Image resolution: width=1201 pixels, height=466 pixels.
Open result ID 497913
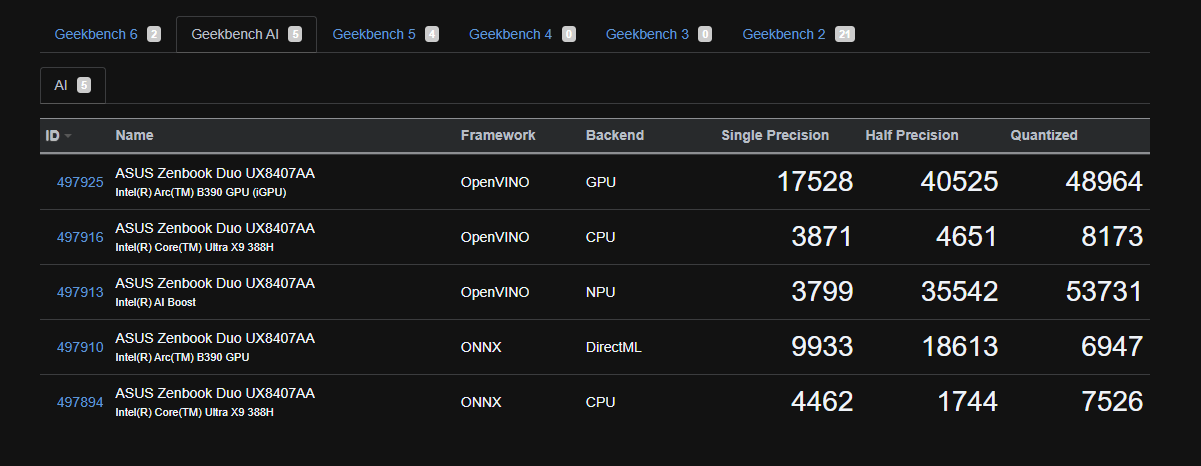tap(80, 292)
